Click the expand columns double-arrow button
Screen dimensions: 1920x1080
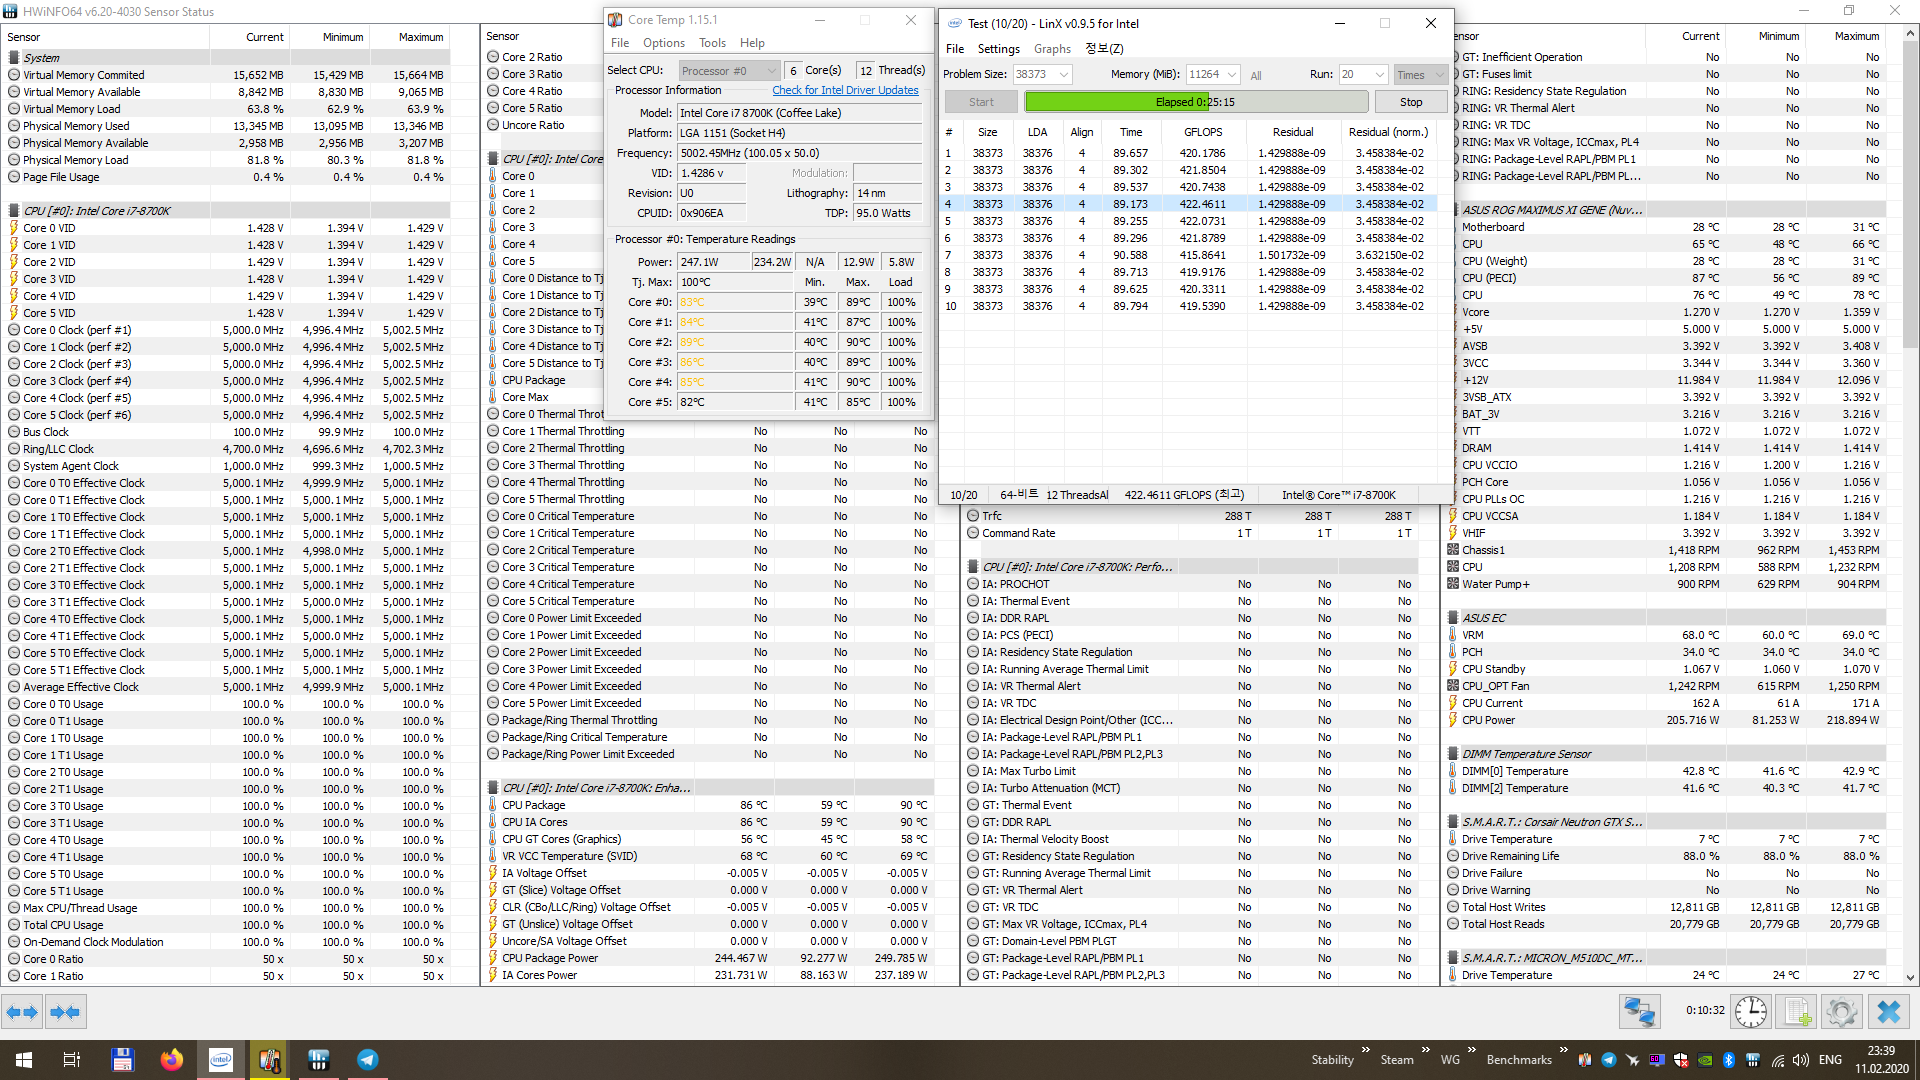(x=22, y=1012)
